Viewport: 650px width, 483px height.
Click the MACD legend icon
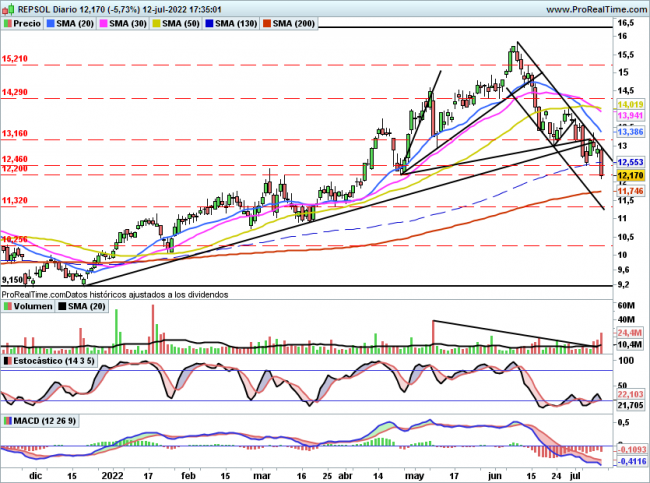pos(8,418)
